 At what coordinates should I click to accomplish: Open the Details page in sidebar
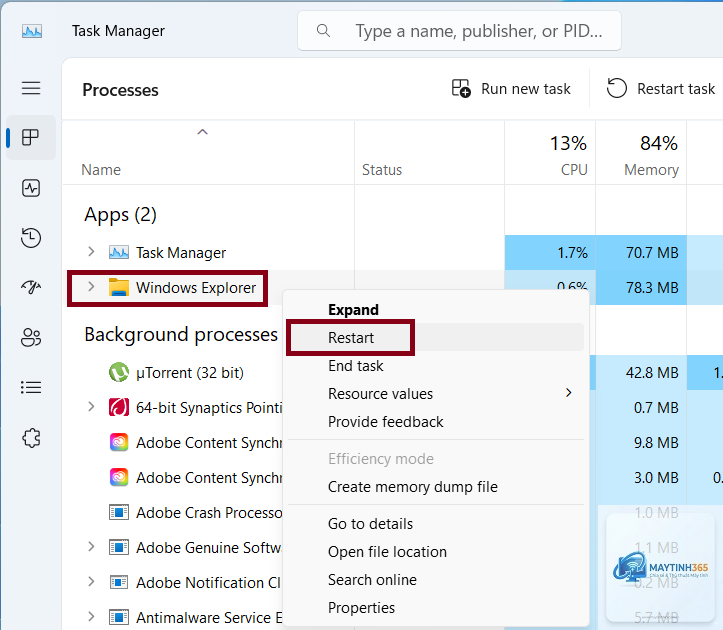coord(31,387)
